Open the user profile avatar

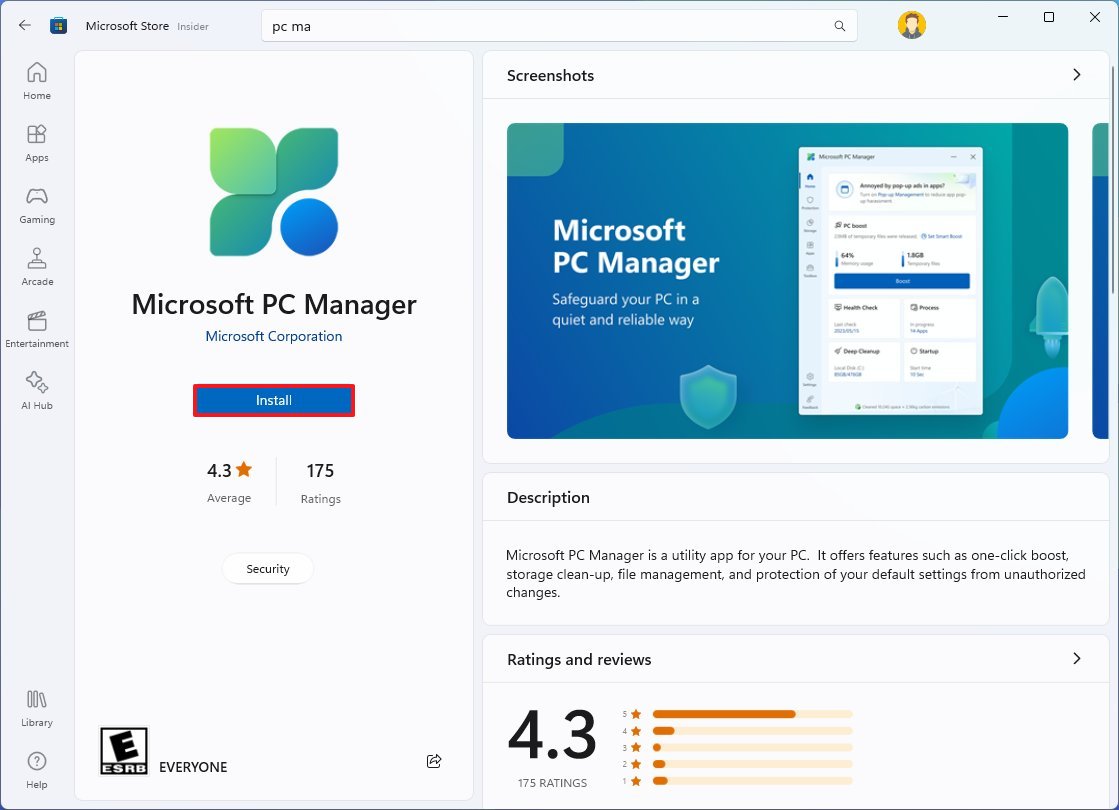click(x=911, y=26)
